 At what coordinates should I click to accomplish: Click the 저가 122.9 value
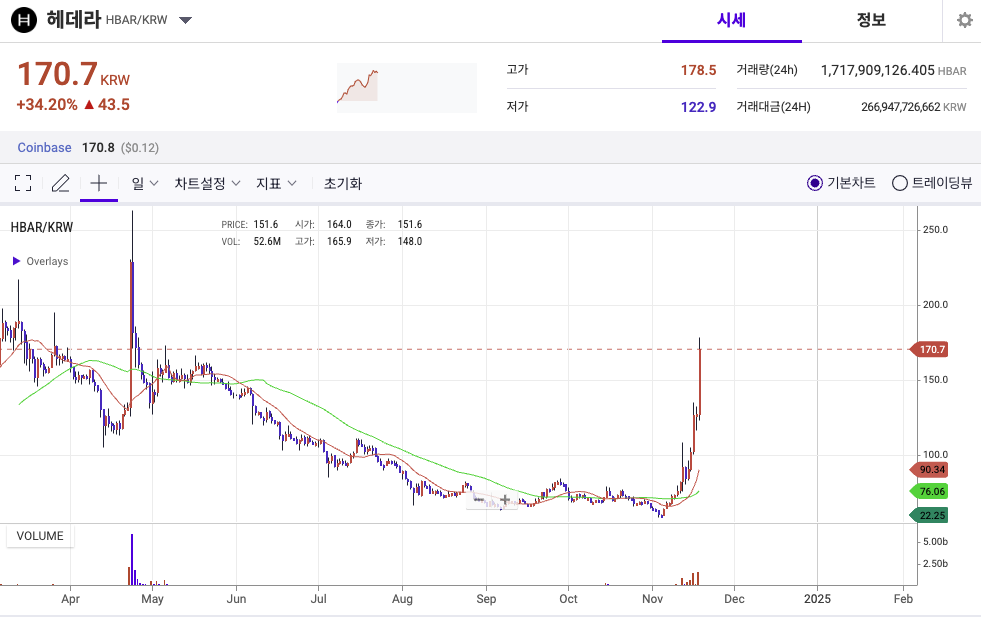(x=698, y=107)
